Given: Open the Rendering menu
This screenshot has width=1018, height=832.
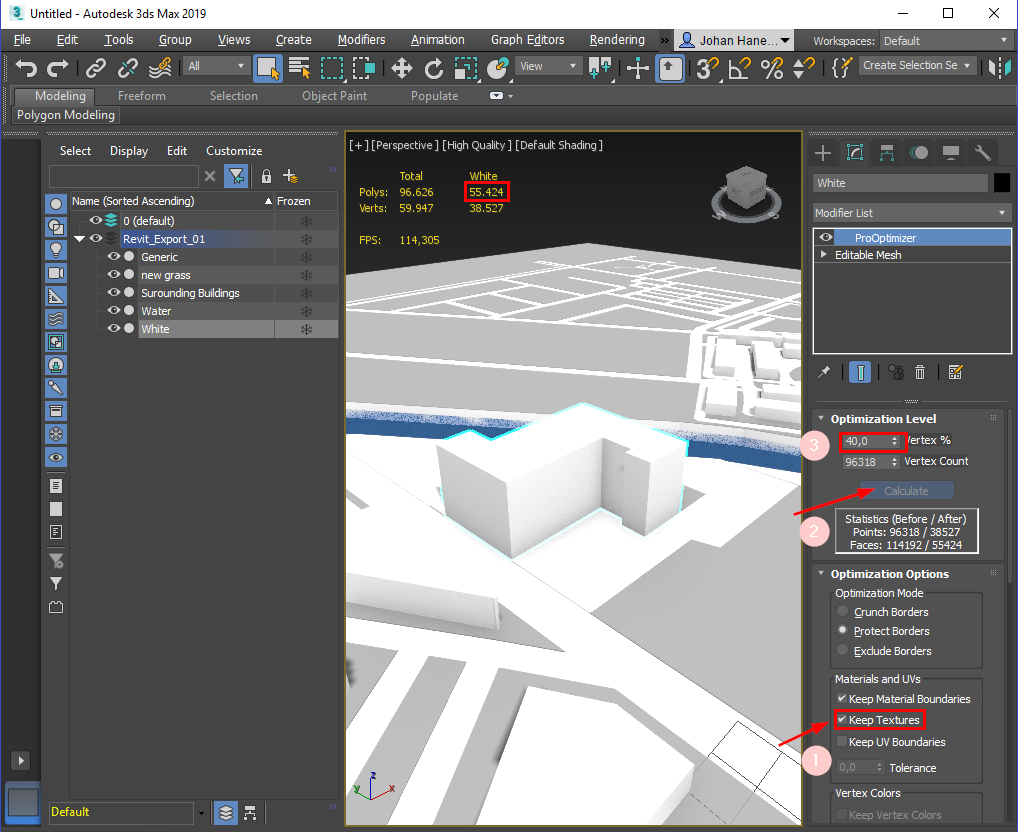Looking at the screenshot, I should point(616,40).
